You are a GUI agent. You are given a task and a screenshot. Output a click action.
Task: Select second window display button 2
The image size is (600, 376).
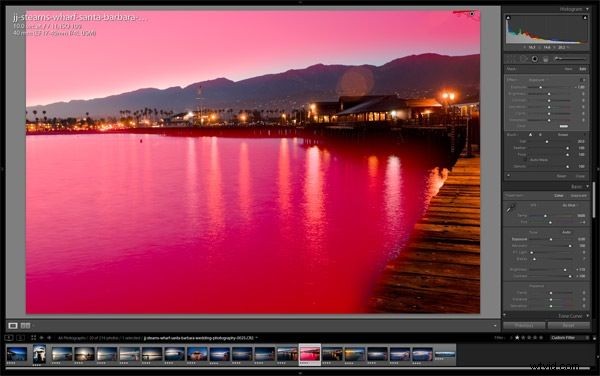21,338
